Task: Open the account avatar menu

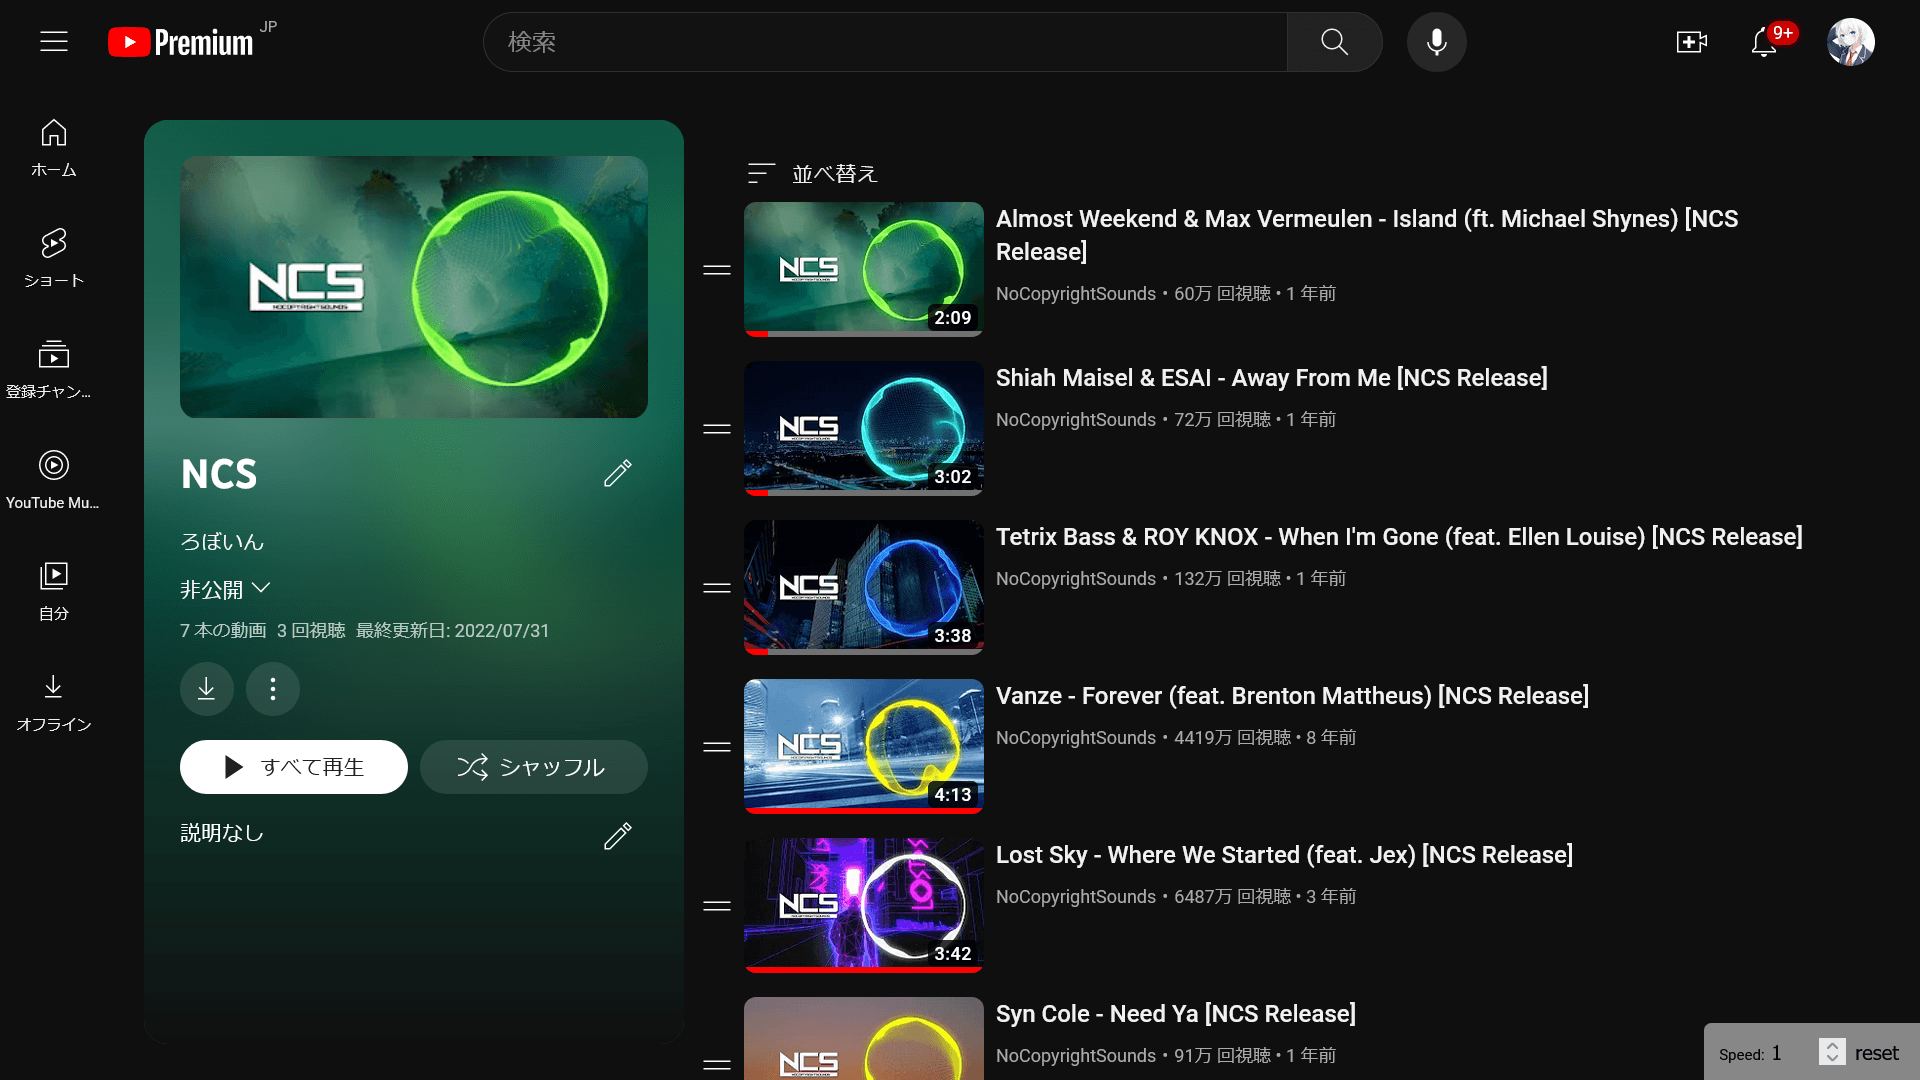Action: [1850, 42]
